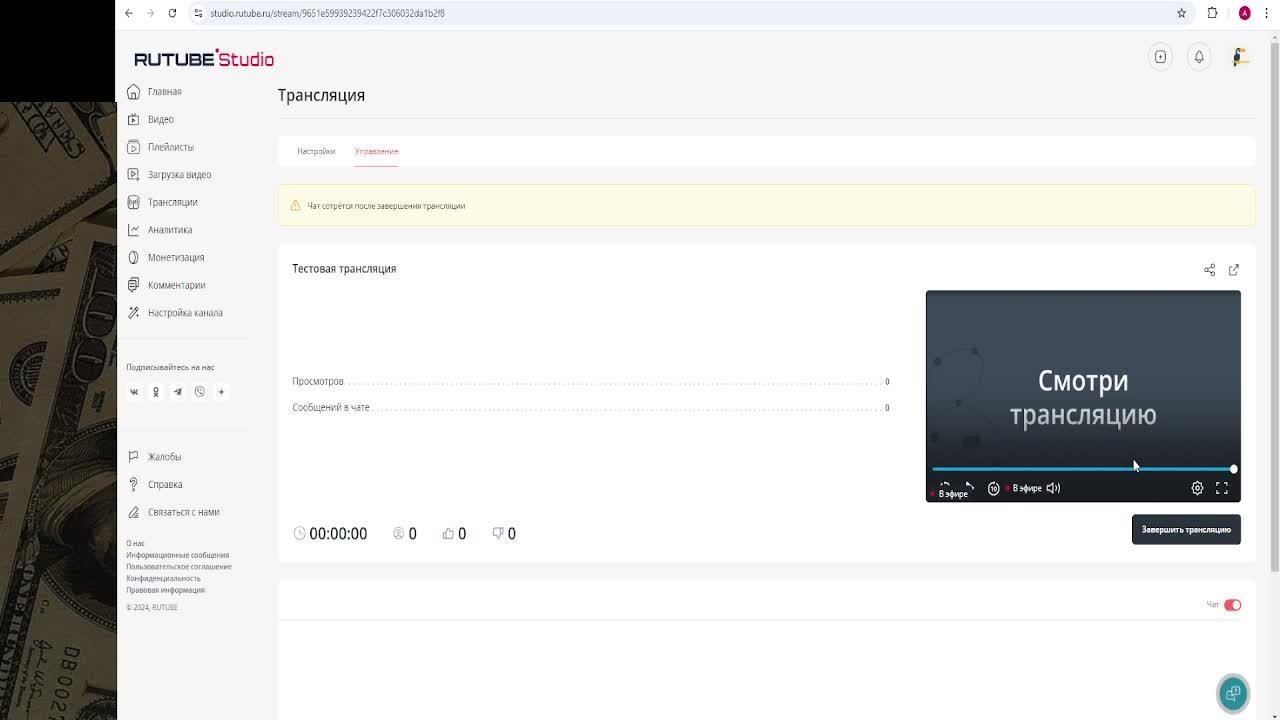The image size is (1280, 720).
Task: Click the browser forward arrow
Action: [150, 13]
